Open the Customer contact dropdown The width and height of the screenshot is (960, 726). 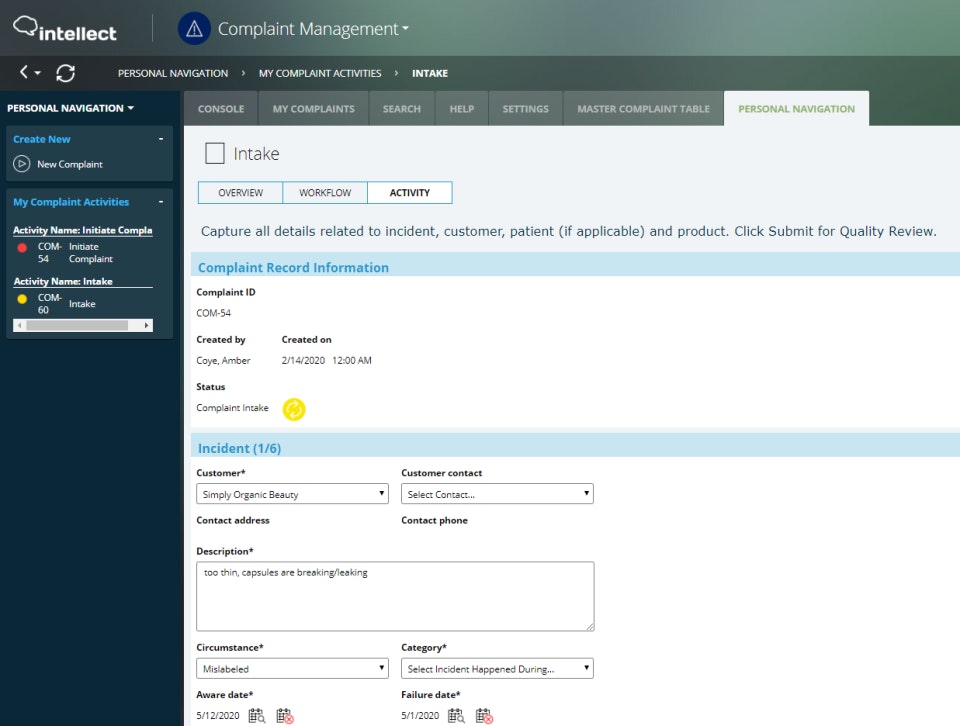(x=497, y=493)
